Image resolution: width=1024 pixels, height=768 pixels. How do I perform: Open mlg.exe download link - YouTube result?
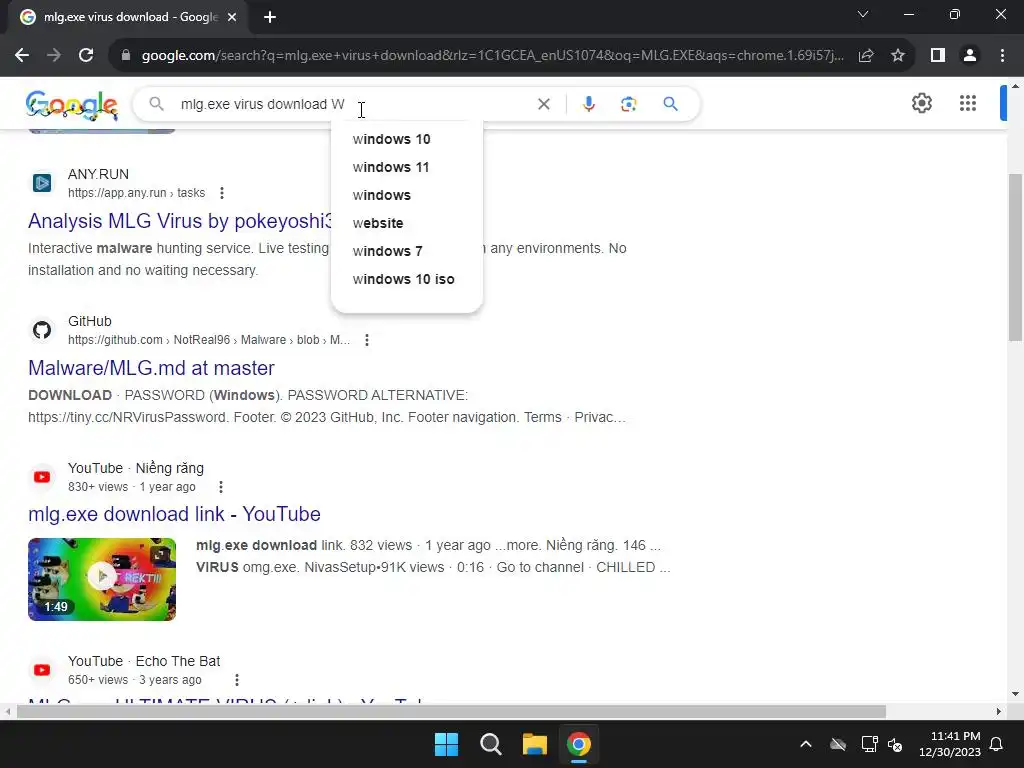pos(174,514)
